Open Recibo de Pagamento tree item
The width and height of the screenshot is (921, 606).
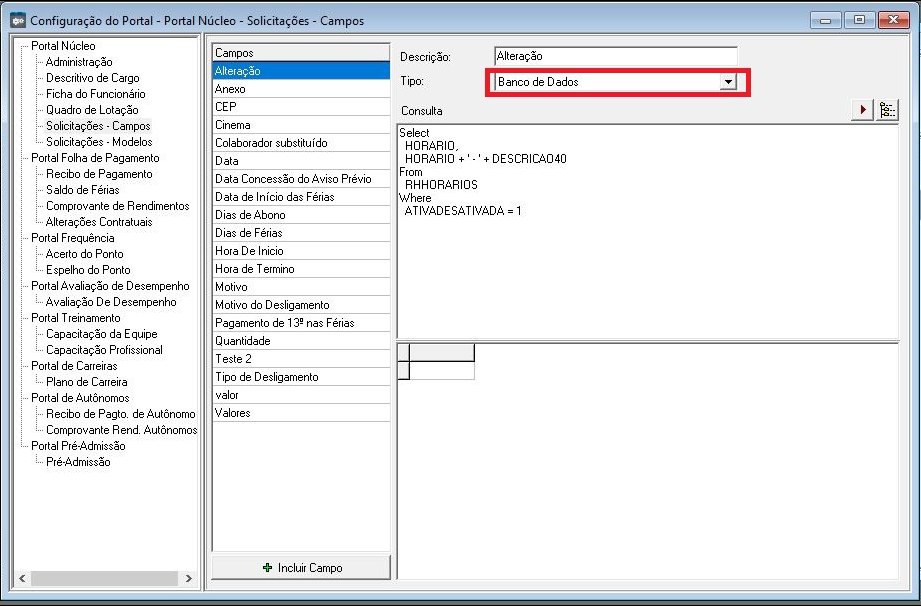point(99,174)
